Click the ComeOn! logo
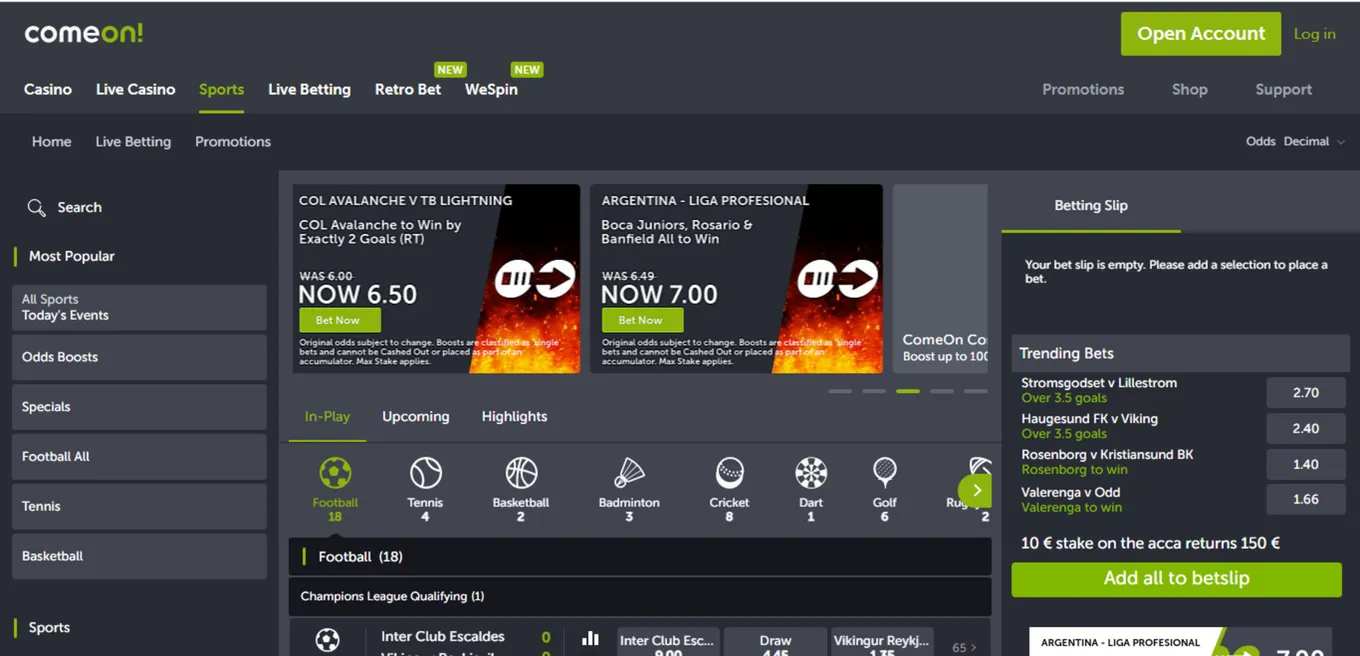Viewport: 1360px width, 656px height. pyautogui.click(x=84, y=33)
